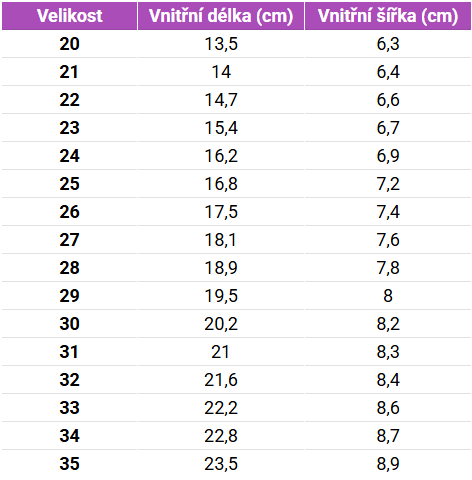Click the Velikost column header
This screenshot has width=472, height=480.
69,16
